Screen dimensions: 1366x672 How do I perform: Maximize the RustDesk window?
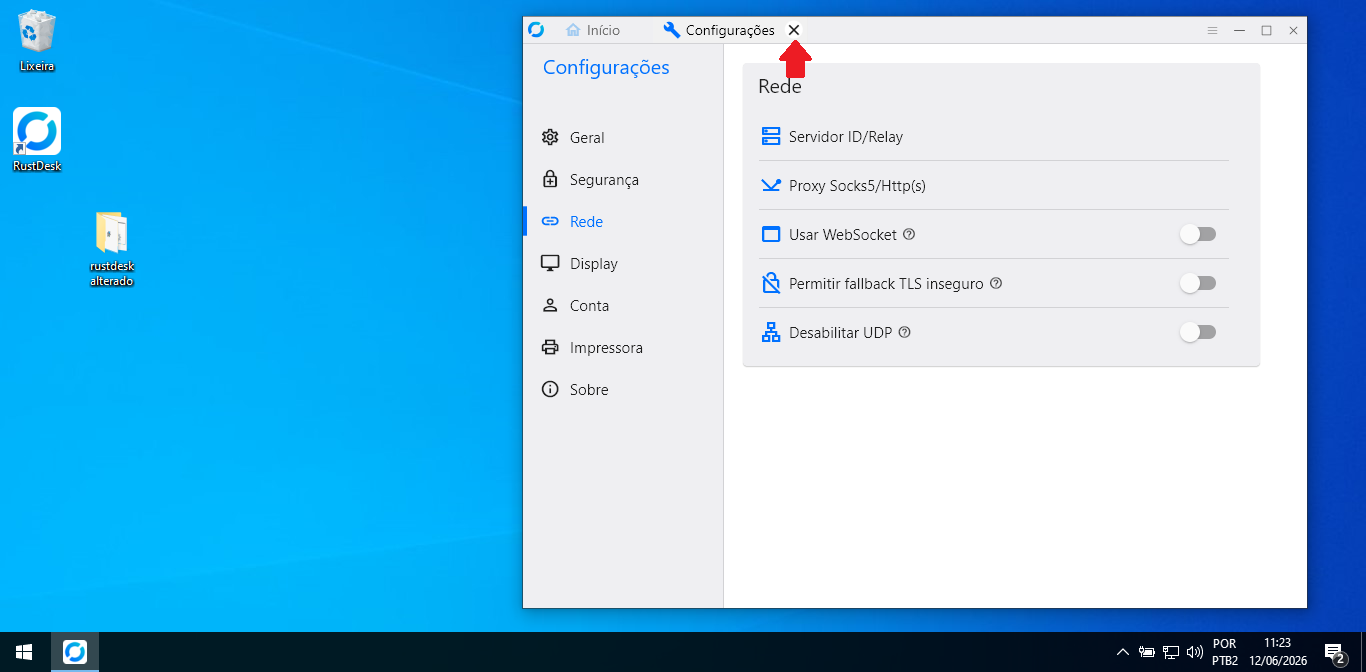click(1266, 31)
